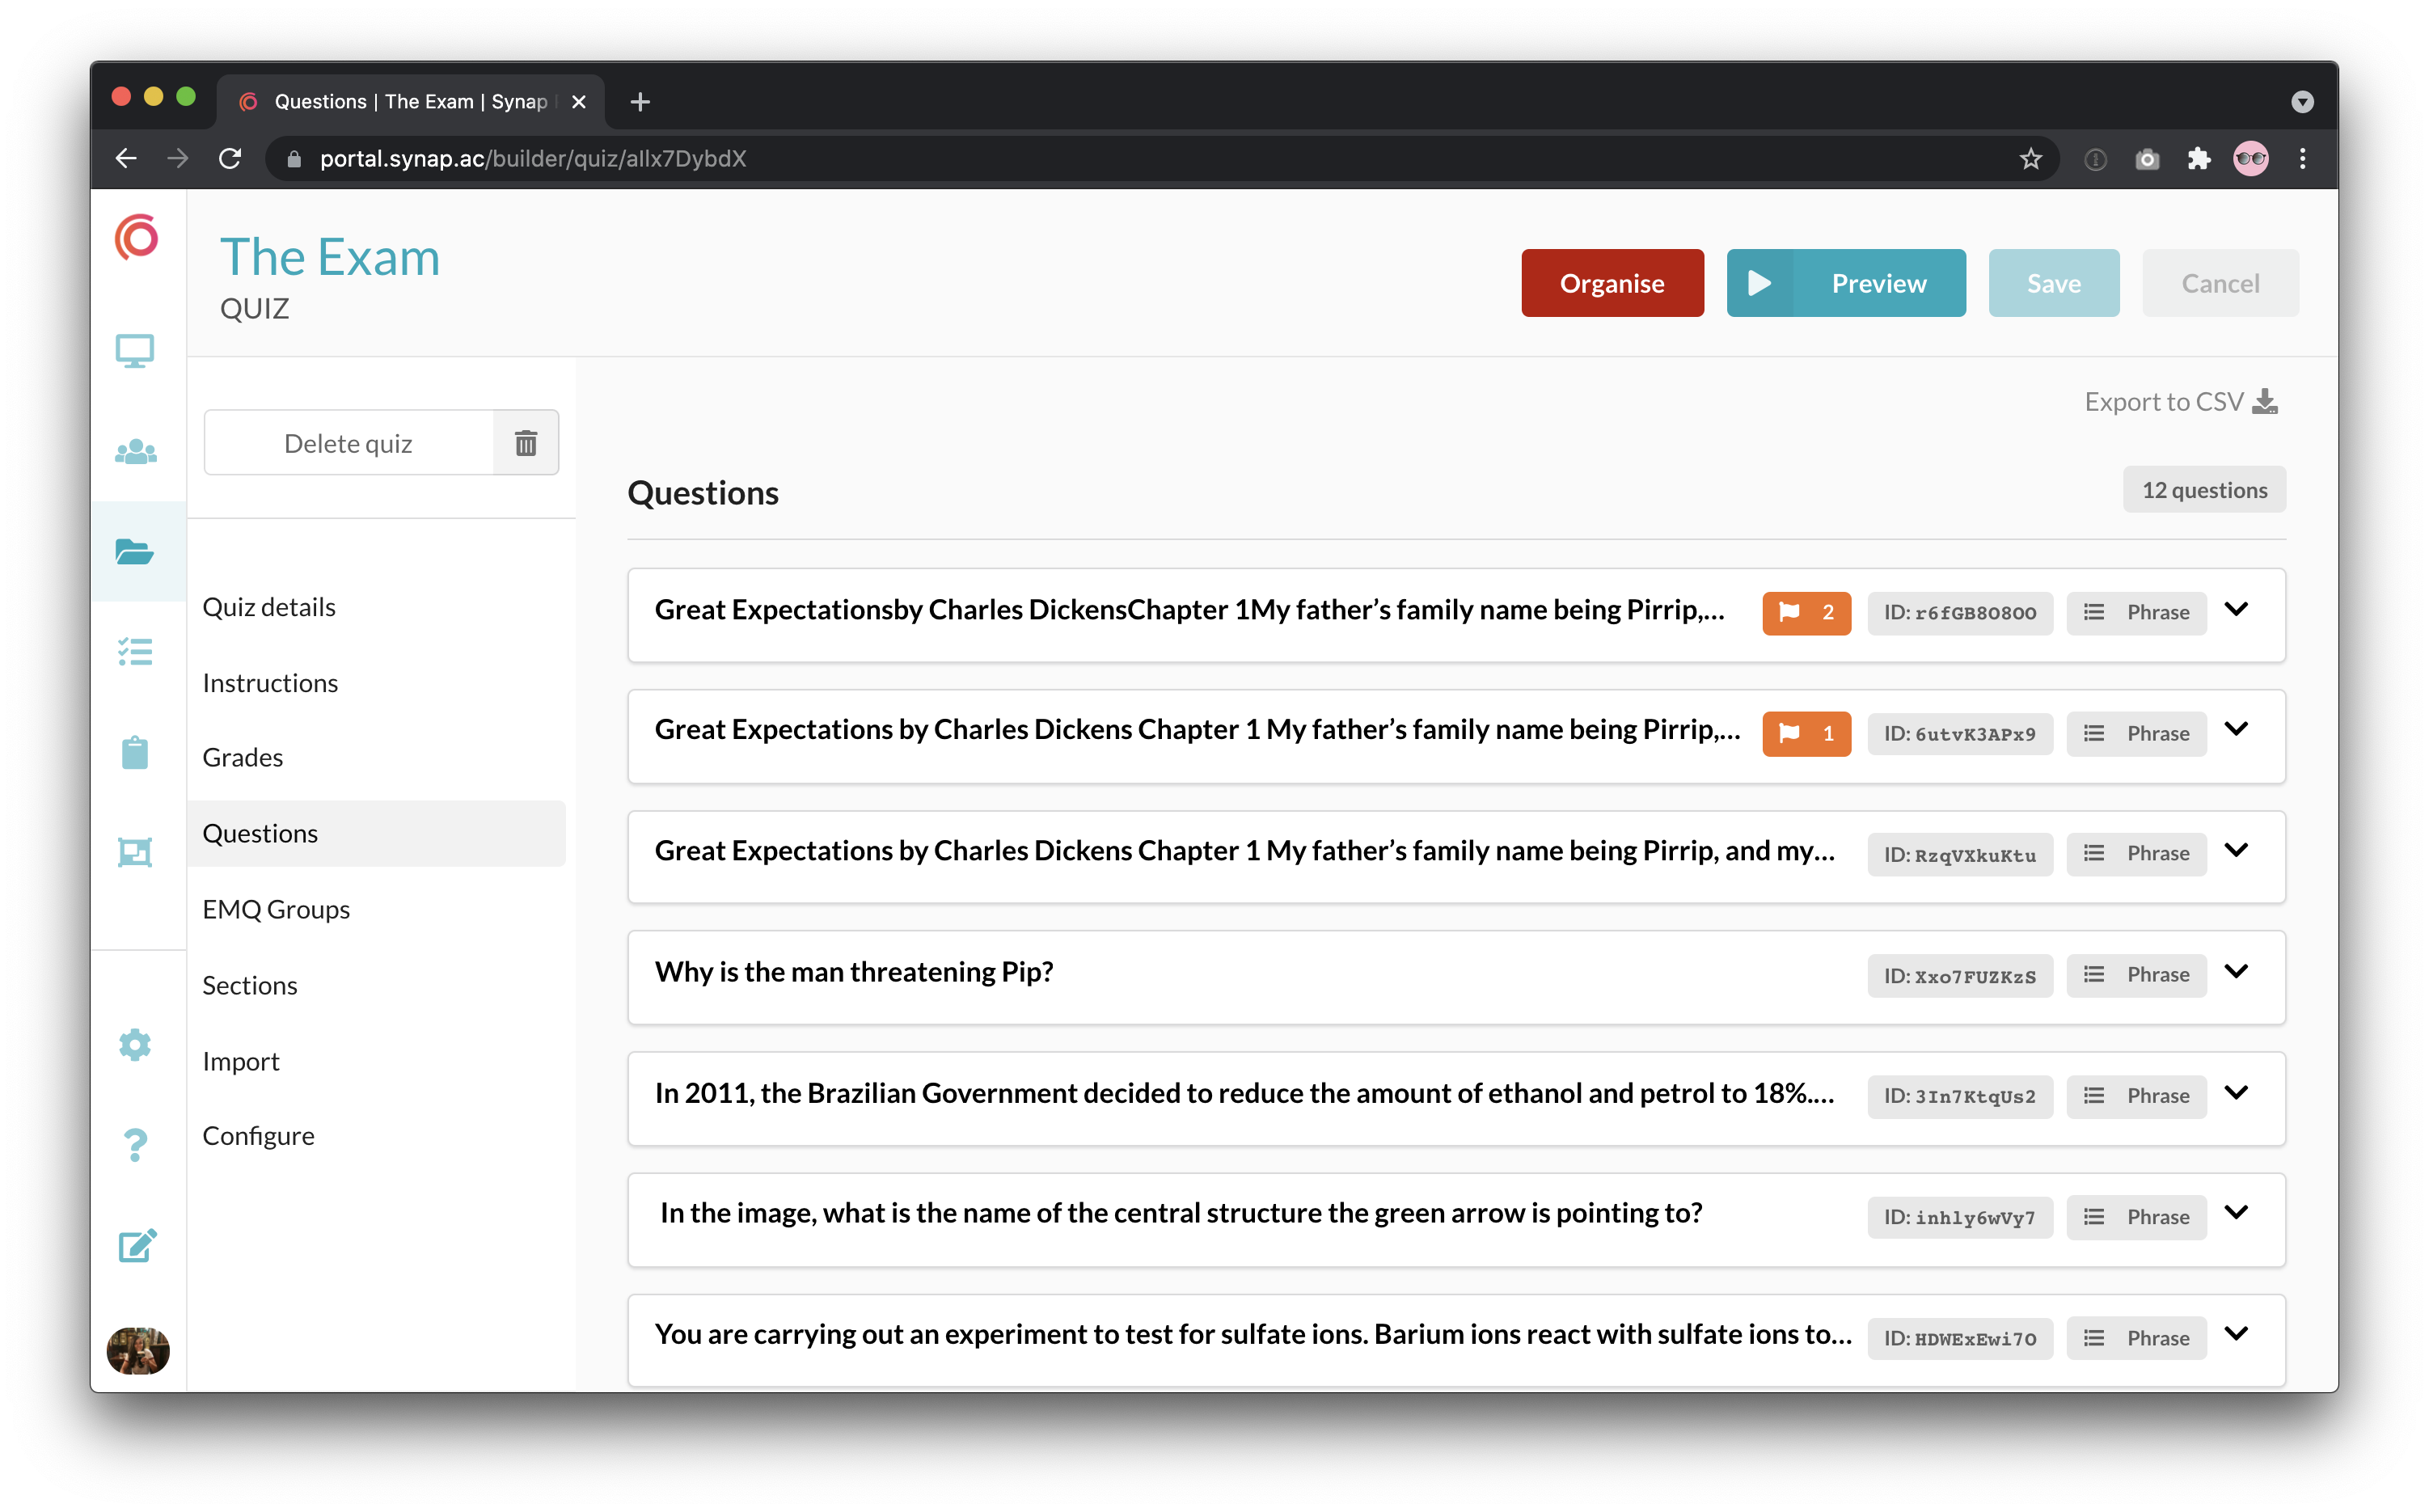This screenshot has height=1512, width=2429.
Task: Click the ID: Xxo7FUZKzS label
Action: tap(1959, 976)
